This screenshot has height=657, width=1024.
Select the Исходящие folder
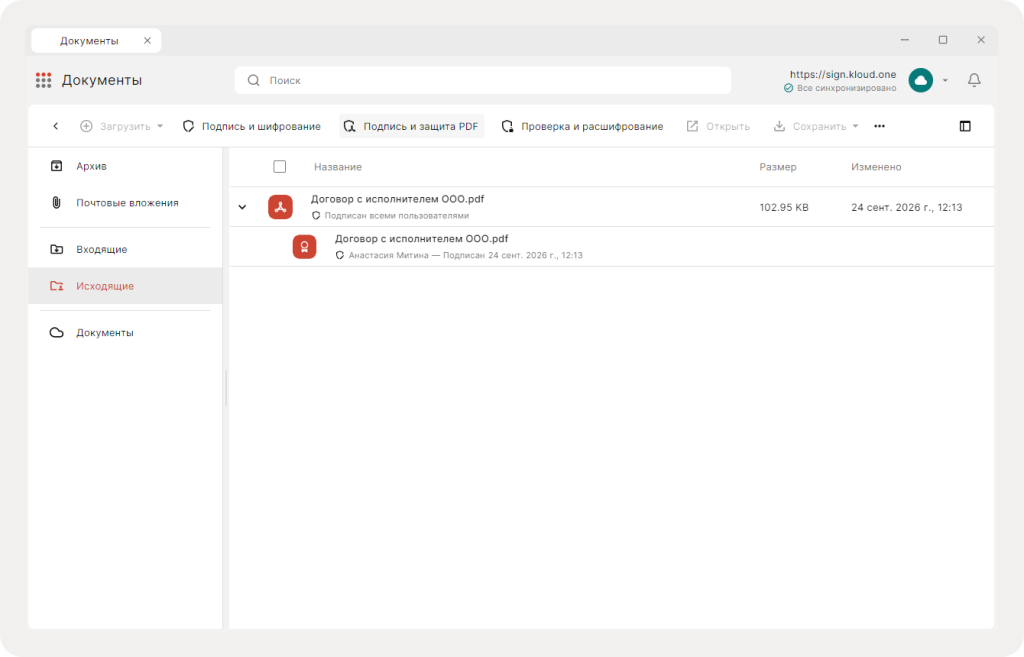(125, 285)
